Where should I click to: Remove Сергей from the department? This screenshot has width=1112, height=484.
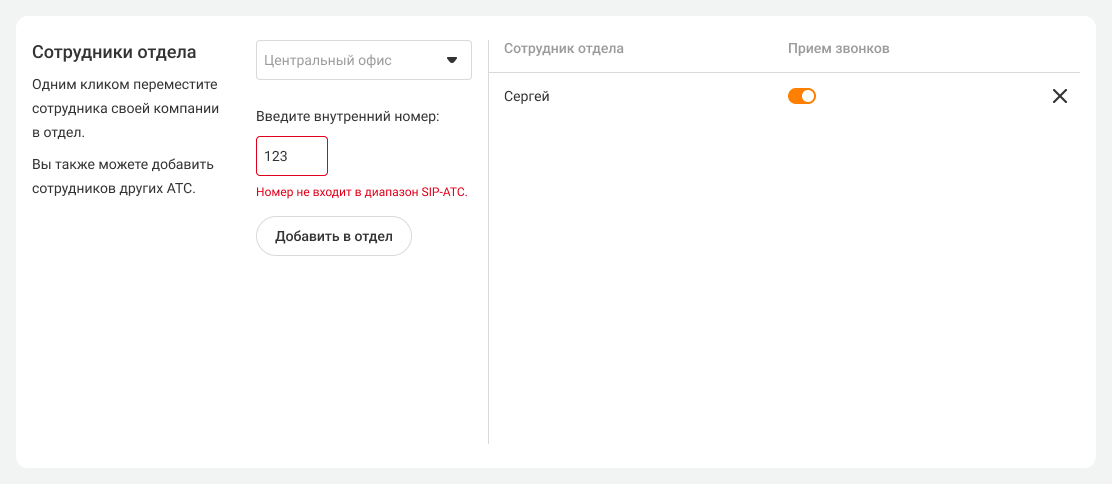(x=1060, y=97)
